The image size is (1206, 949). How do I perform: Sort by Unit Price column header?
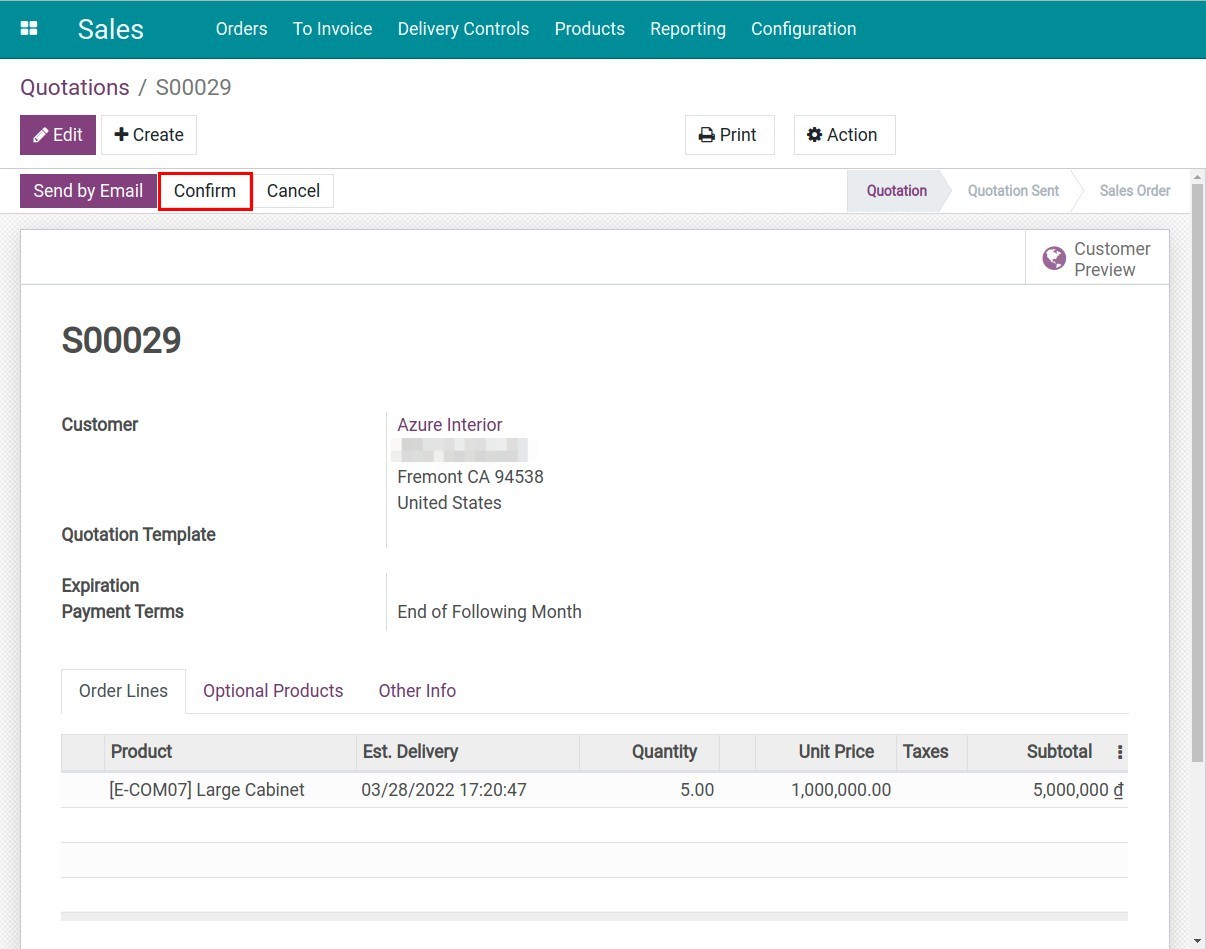[825, 752]
